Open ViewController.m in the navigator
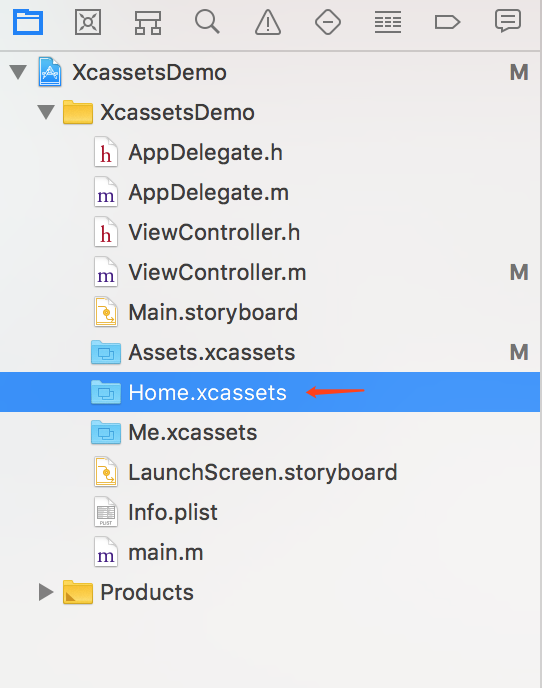The image size is (542, 688). pos(270,272)
